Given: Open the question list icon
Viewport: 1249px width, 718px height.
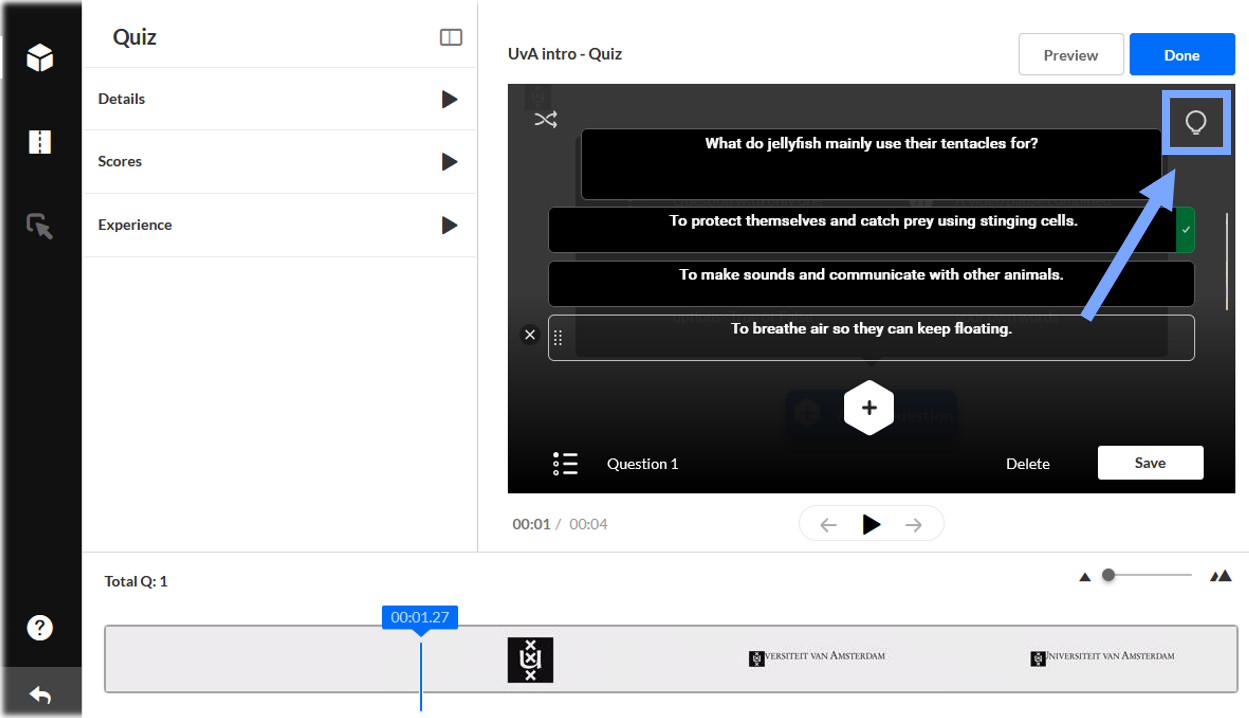Looking at the screenshot, I should [565, 463].
